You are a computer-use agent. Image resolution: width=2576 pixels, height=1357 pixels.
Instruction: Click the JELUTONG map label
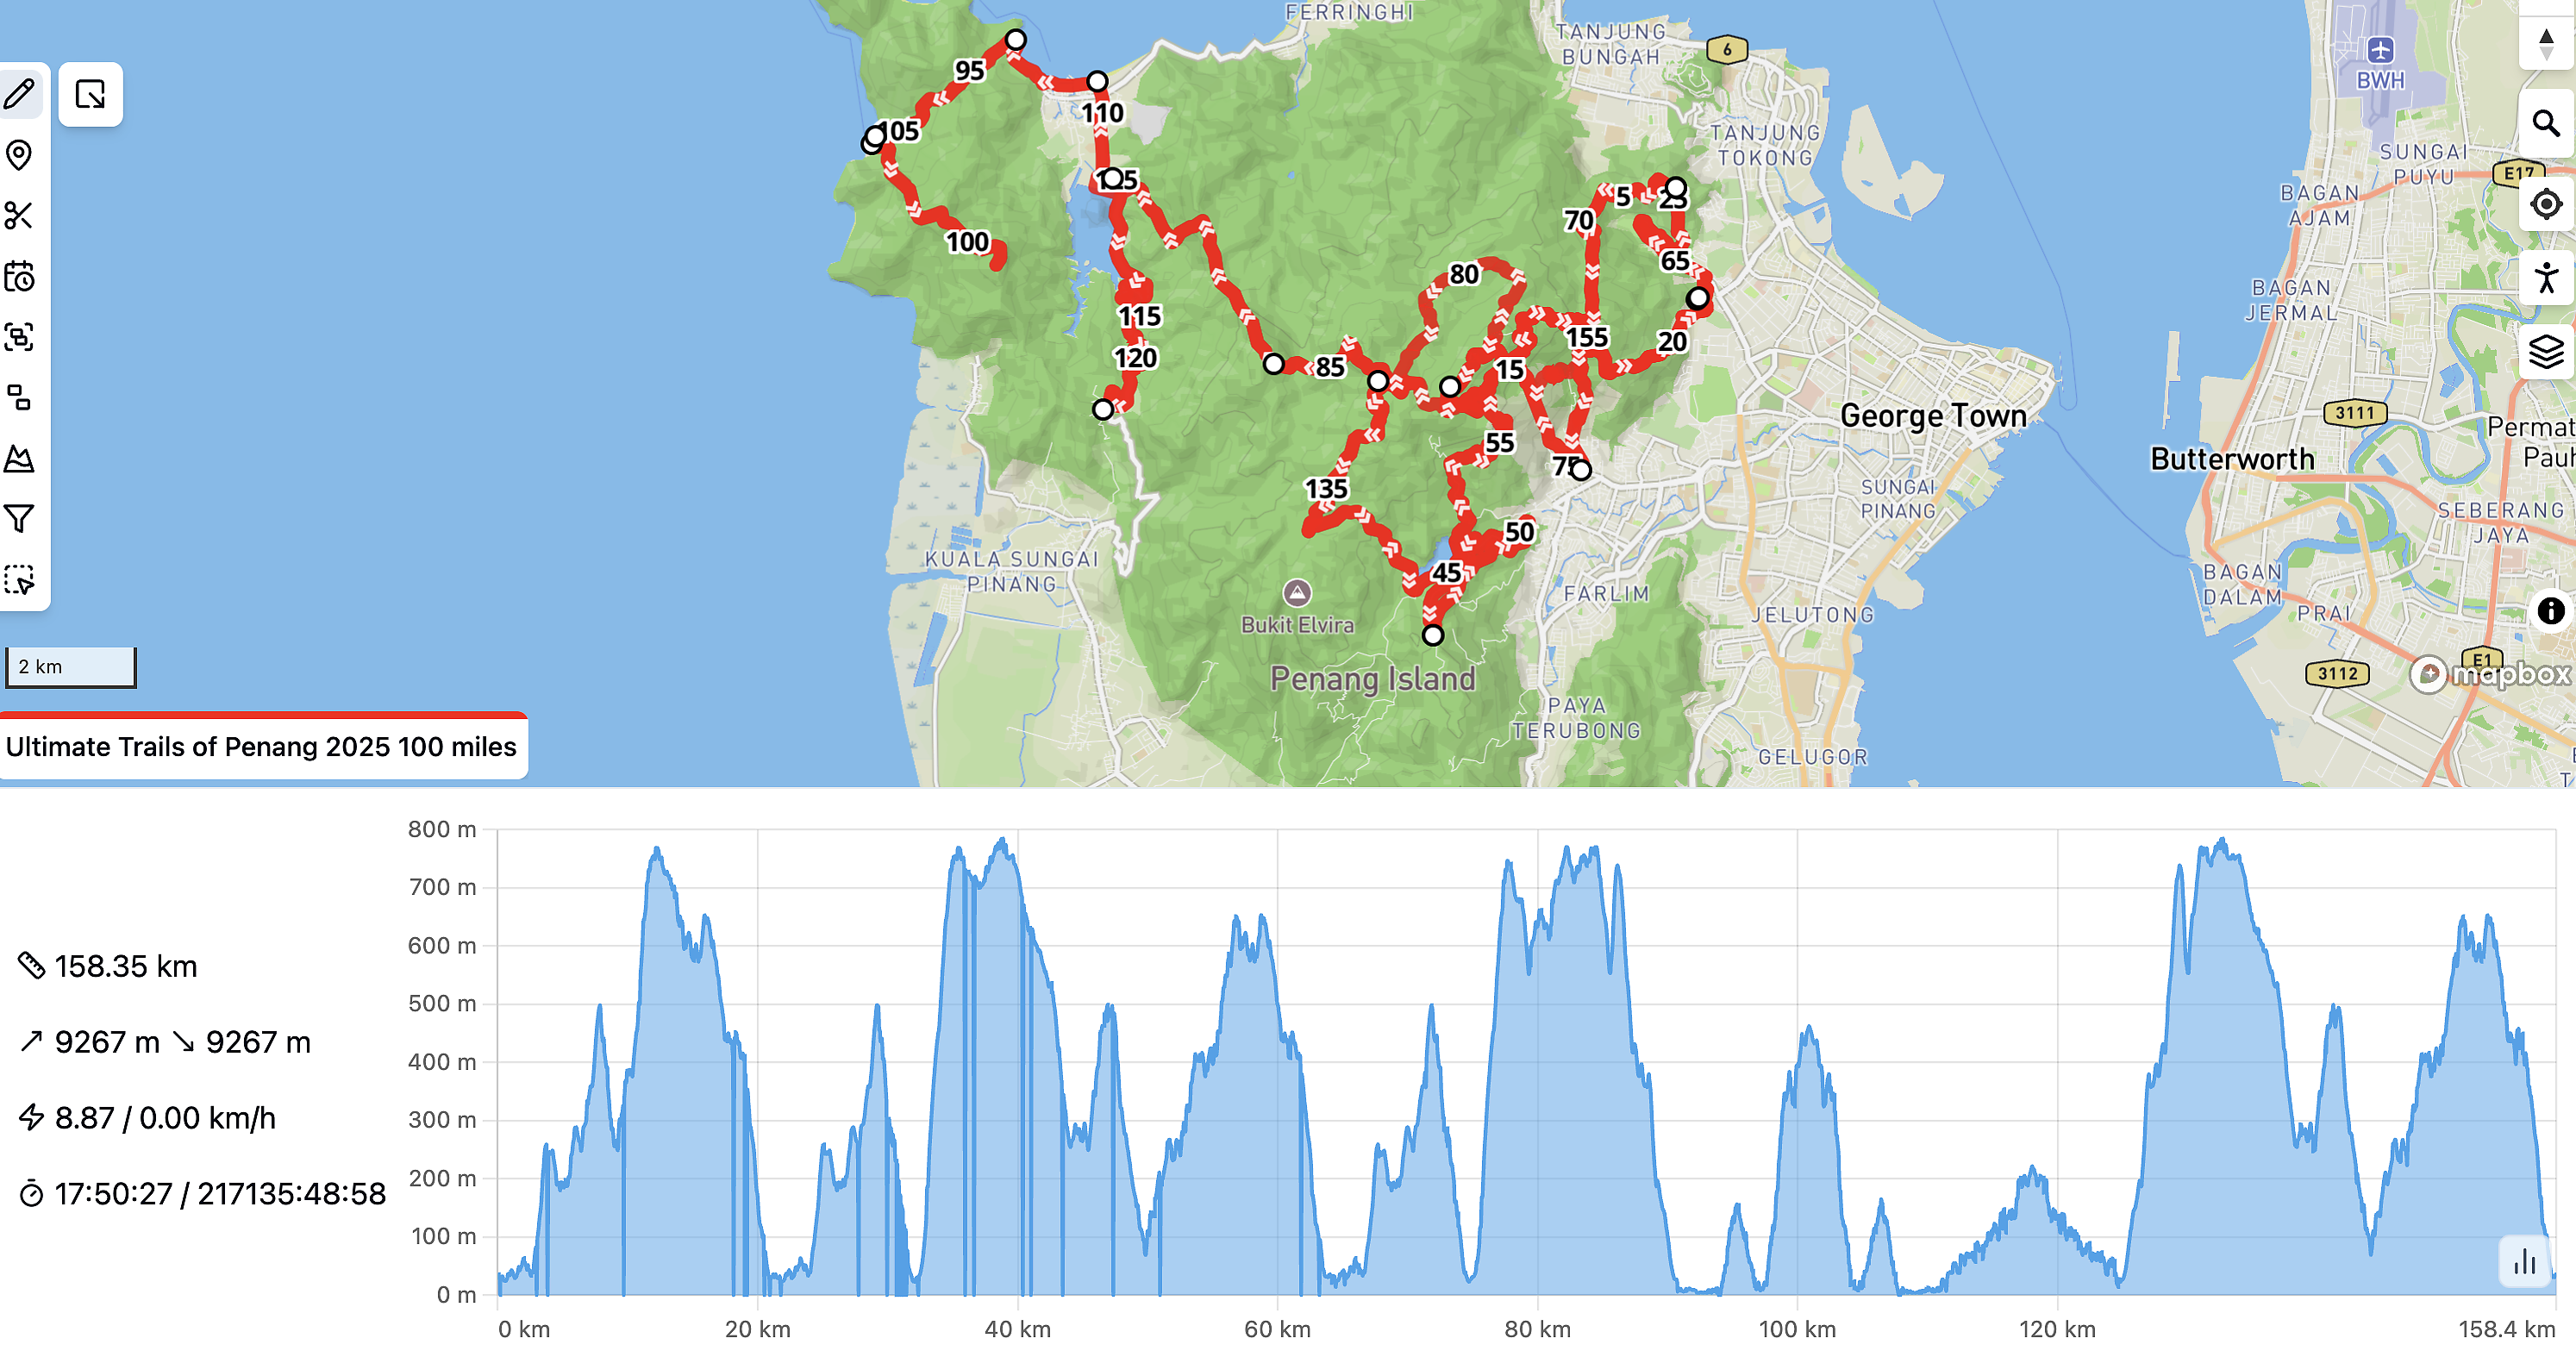[1812, 615]
